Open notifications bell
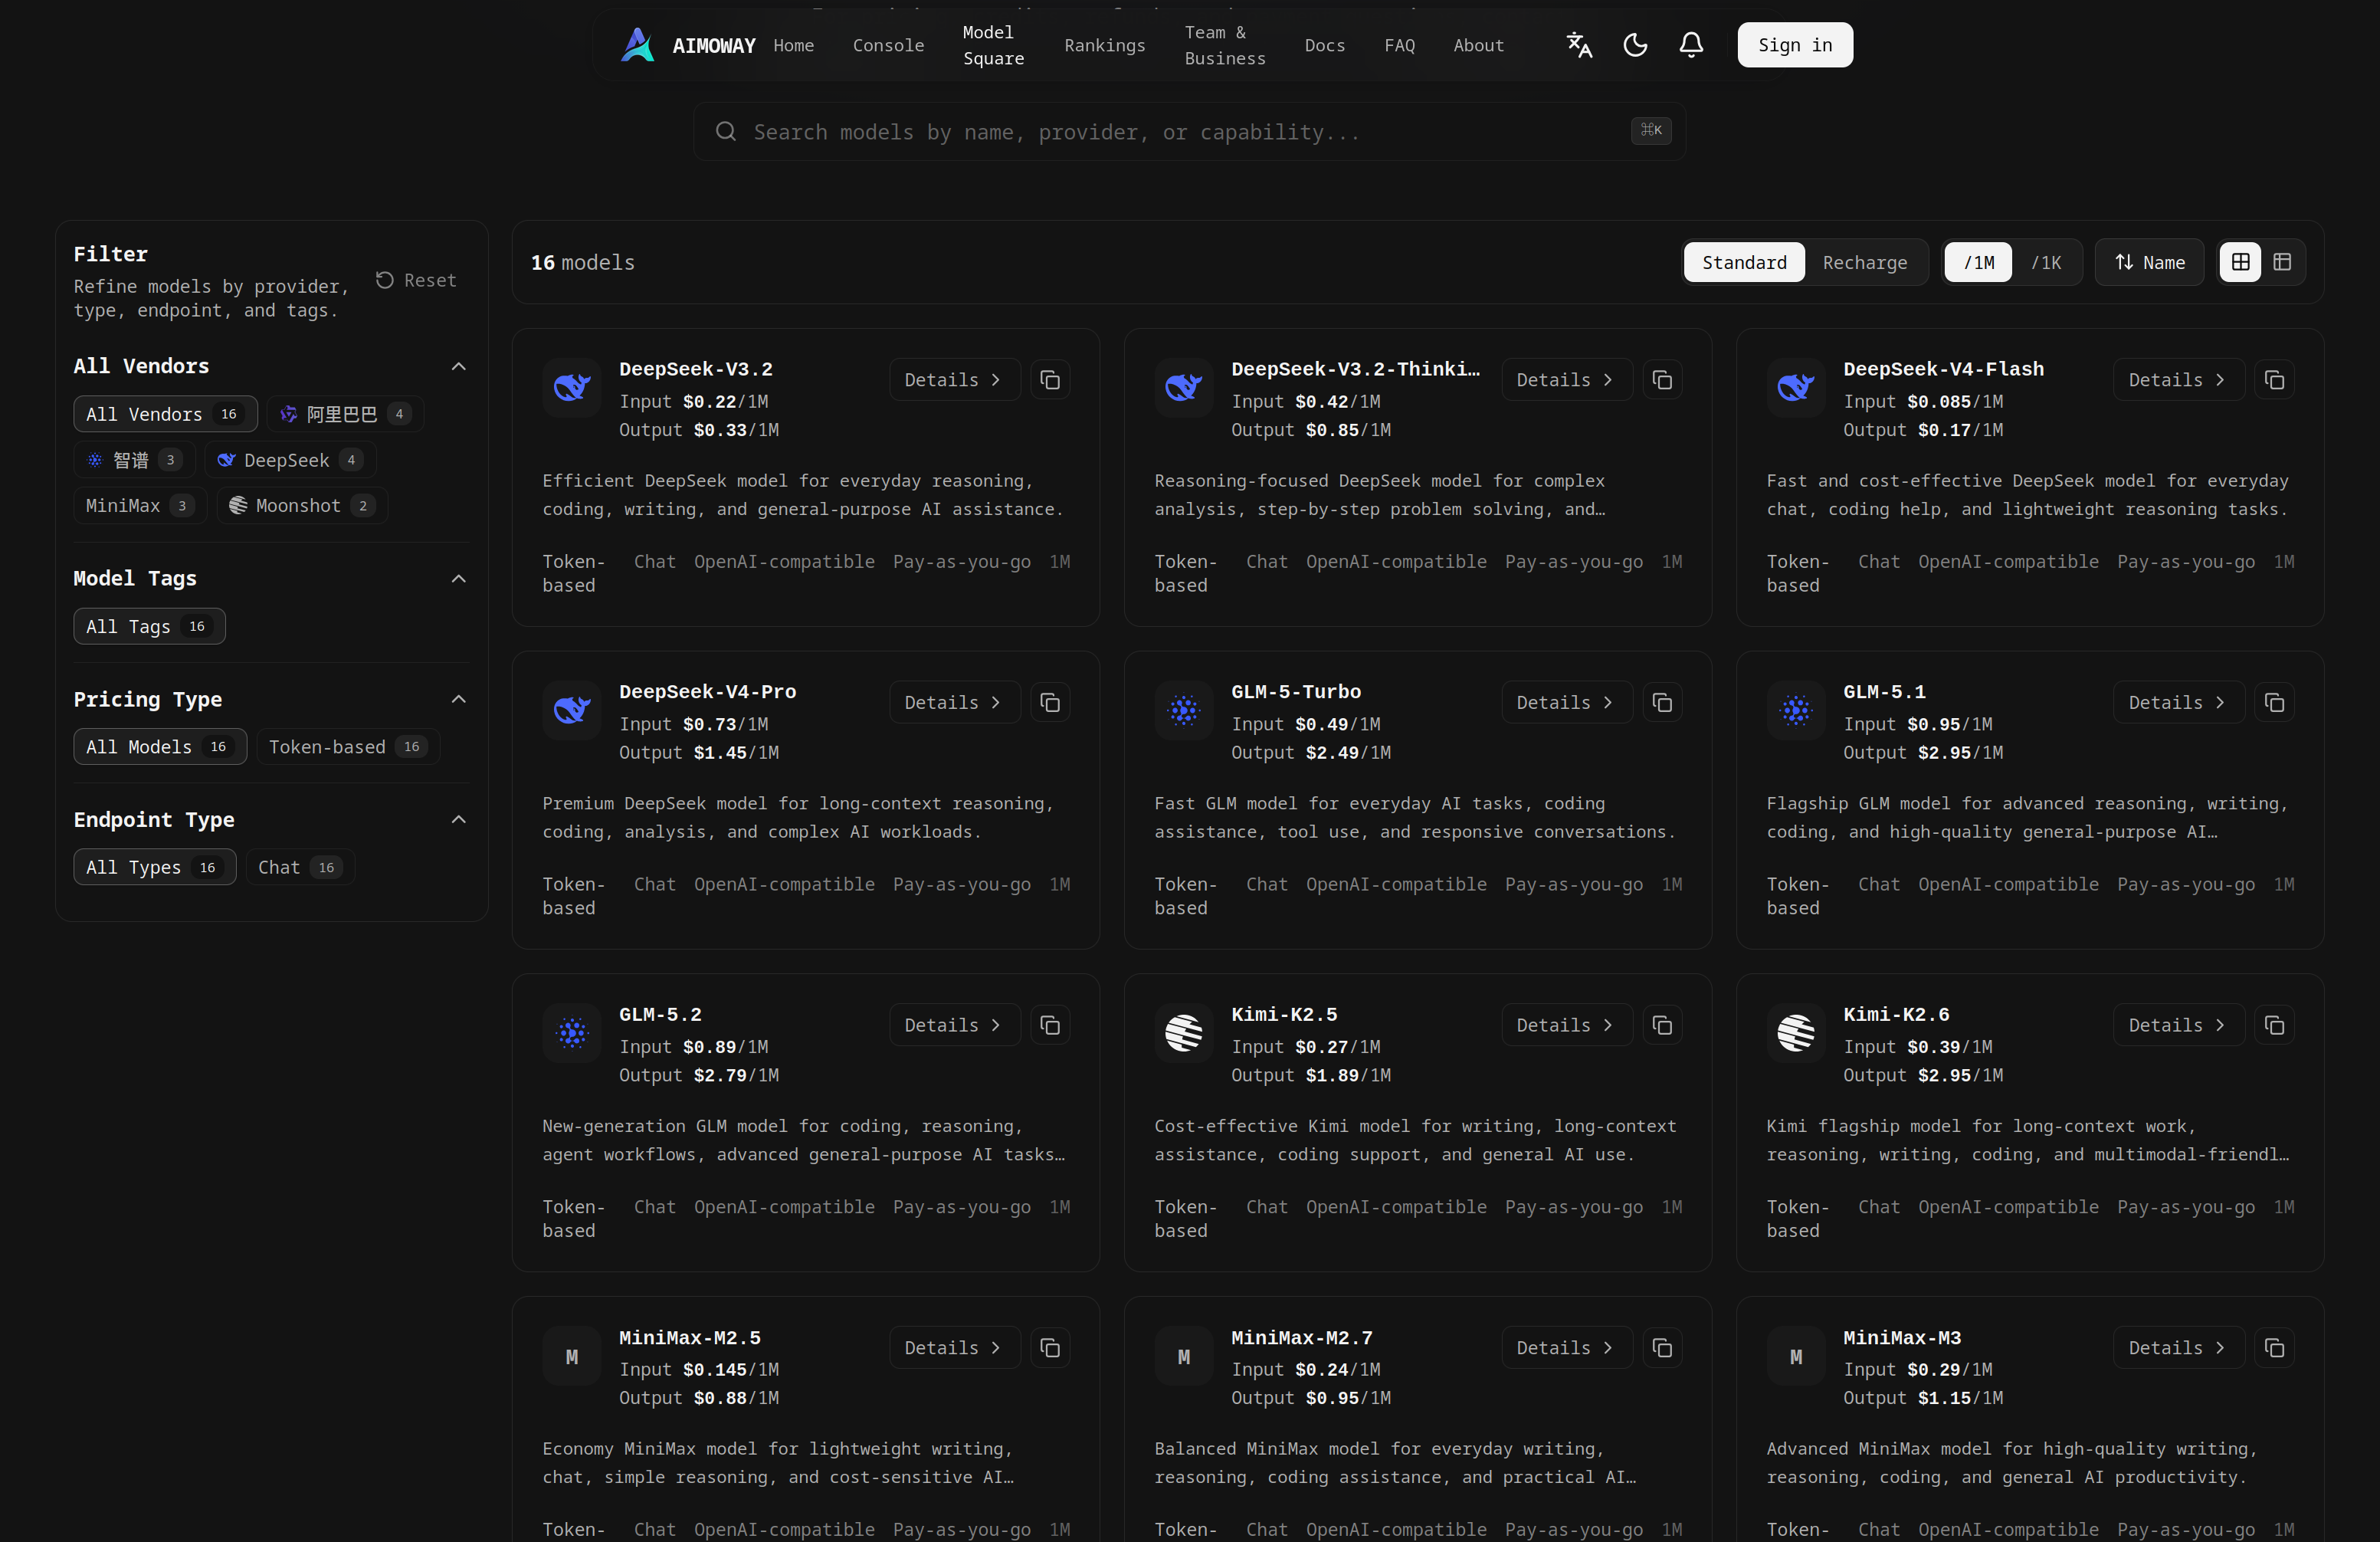 pyautogui.click(x=1691, y=45)
